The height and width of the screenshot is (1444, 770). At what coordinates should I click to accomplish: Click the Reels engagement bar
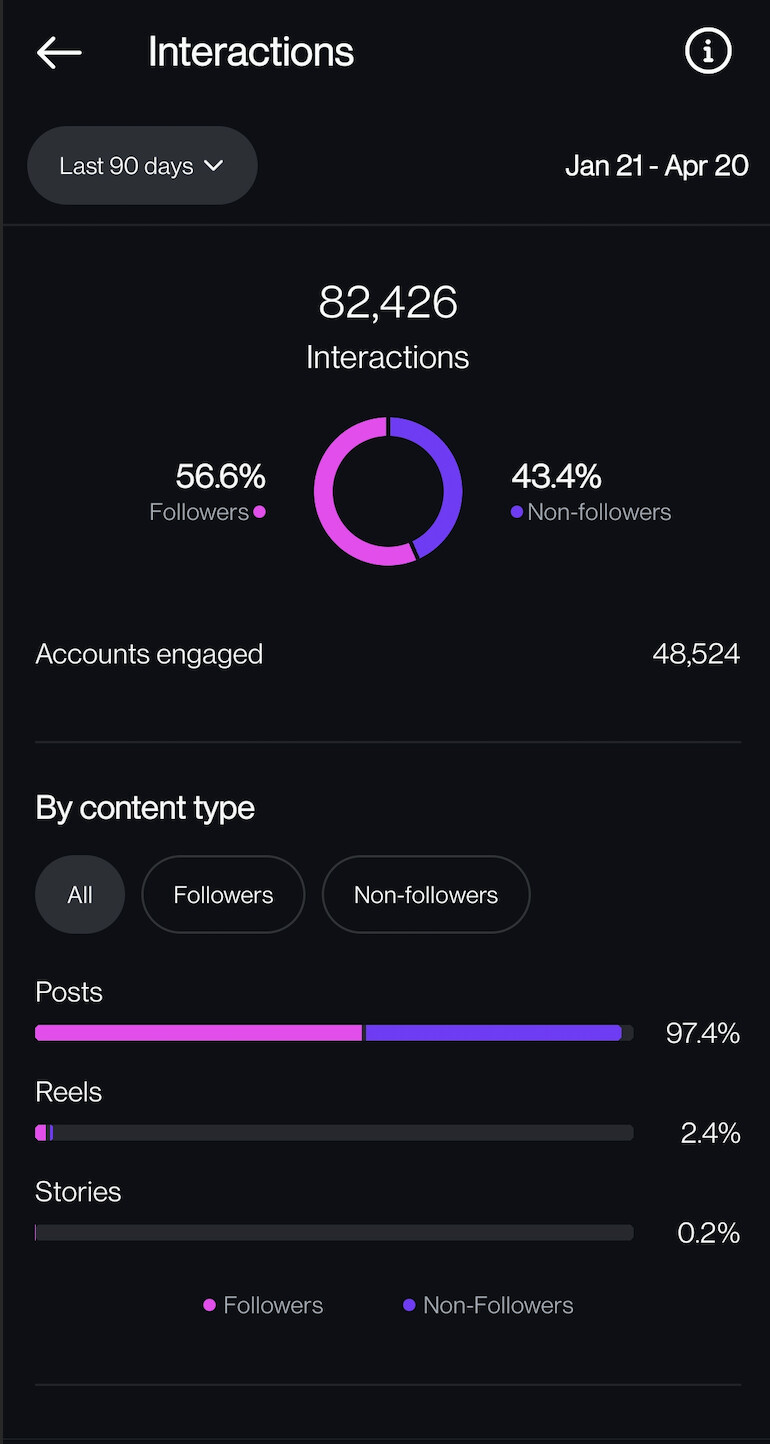click(334, 1133)
